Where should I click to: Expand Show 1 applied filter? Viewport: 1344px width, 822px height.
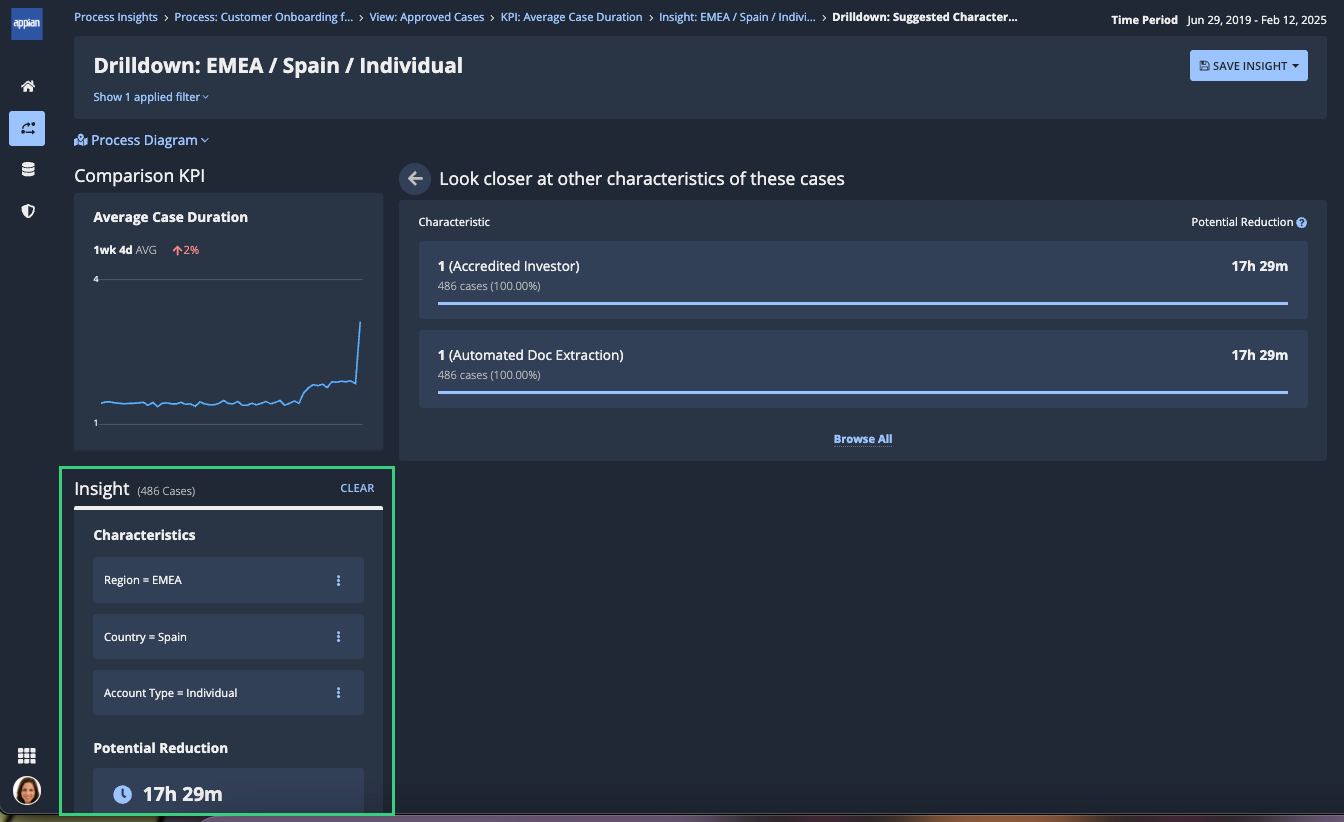pyautogui.click(x=151, y=97)
